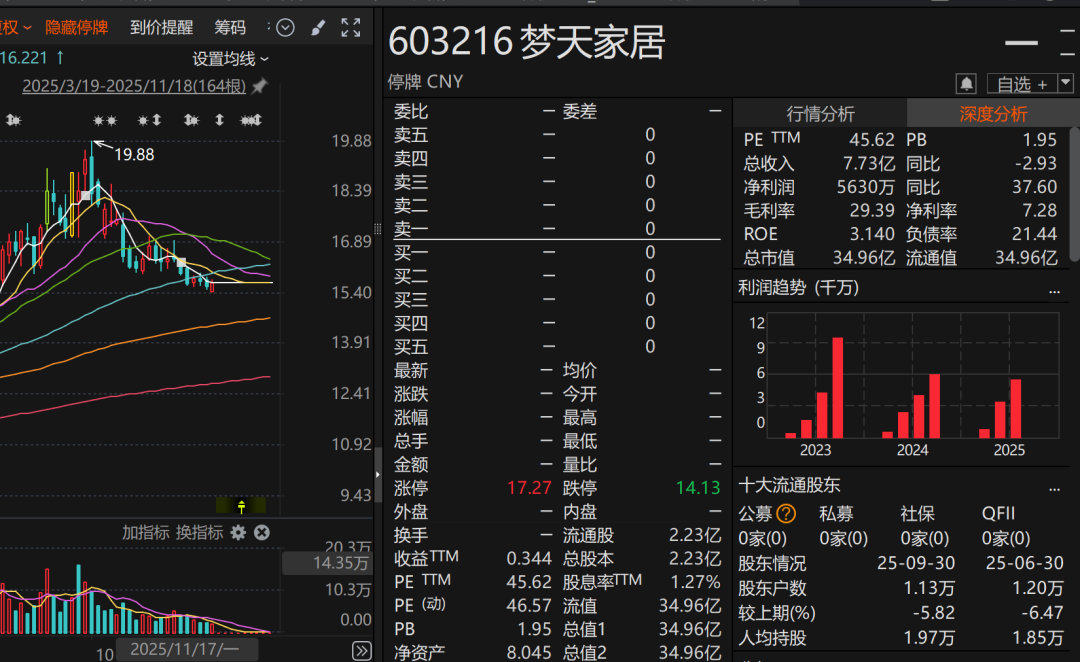Open more options for 十大流通股东 section
The image size is (1080, 662).
pyautogui.click(x=1054, y=489)
